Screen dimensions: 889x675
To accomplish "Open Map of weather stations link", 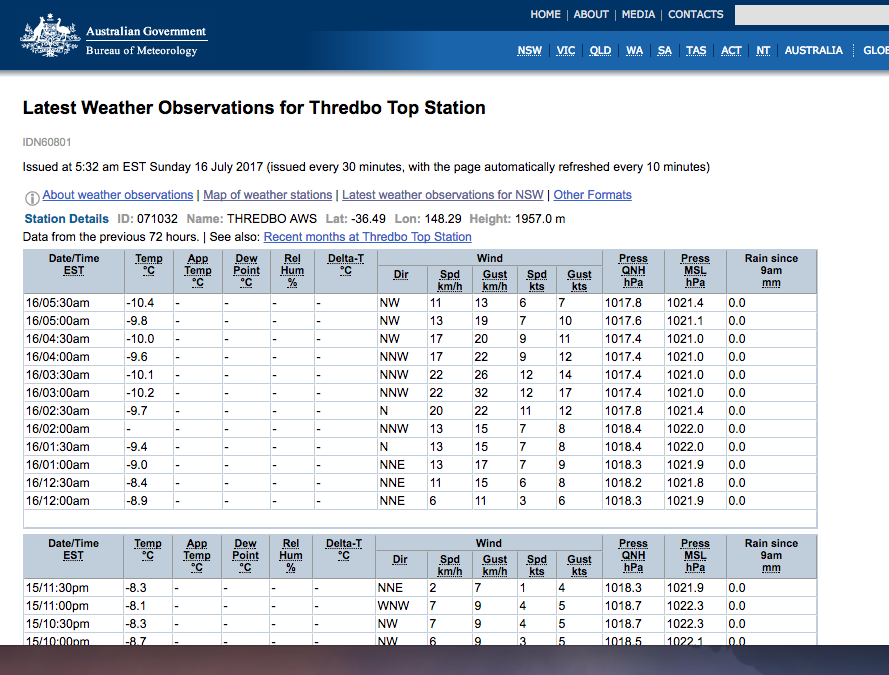I will 267,195.
